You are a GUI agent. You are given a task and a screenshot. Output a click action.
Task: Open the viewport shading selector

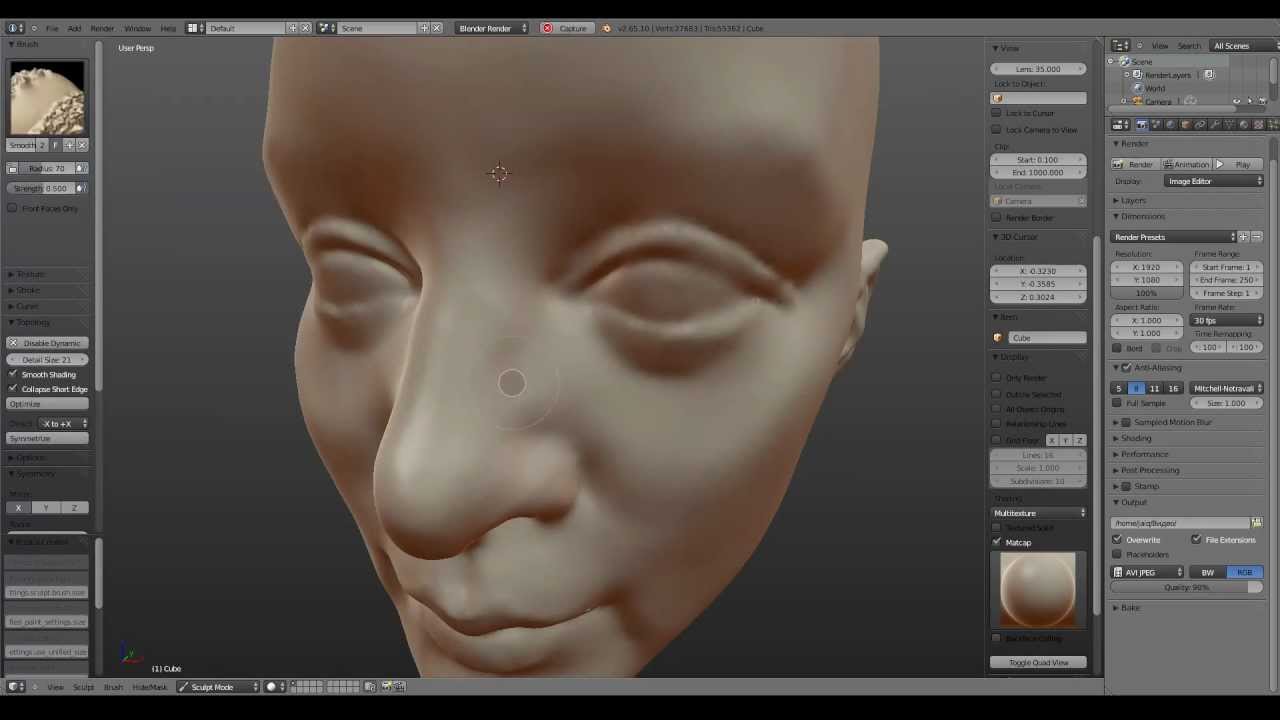click(275, 687)
